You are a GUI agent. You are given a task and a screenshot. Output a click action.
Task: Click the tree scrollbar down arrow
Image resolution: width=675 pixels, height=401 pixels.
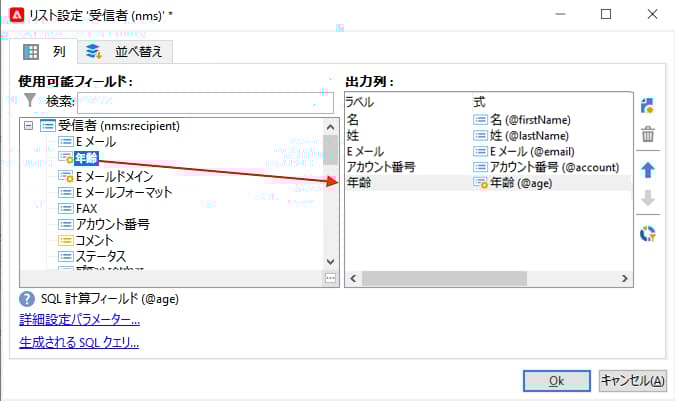[x=330, y=262]
